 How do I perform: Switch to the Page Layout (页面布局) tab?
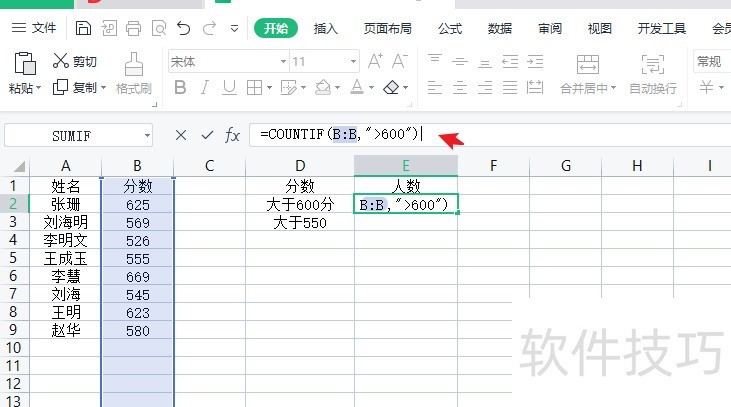388,29
